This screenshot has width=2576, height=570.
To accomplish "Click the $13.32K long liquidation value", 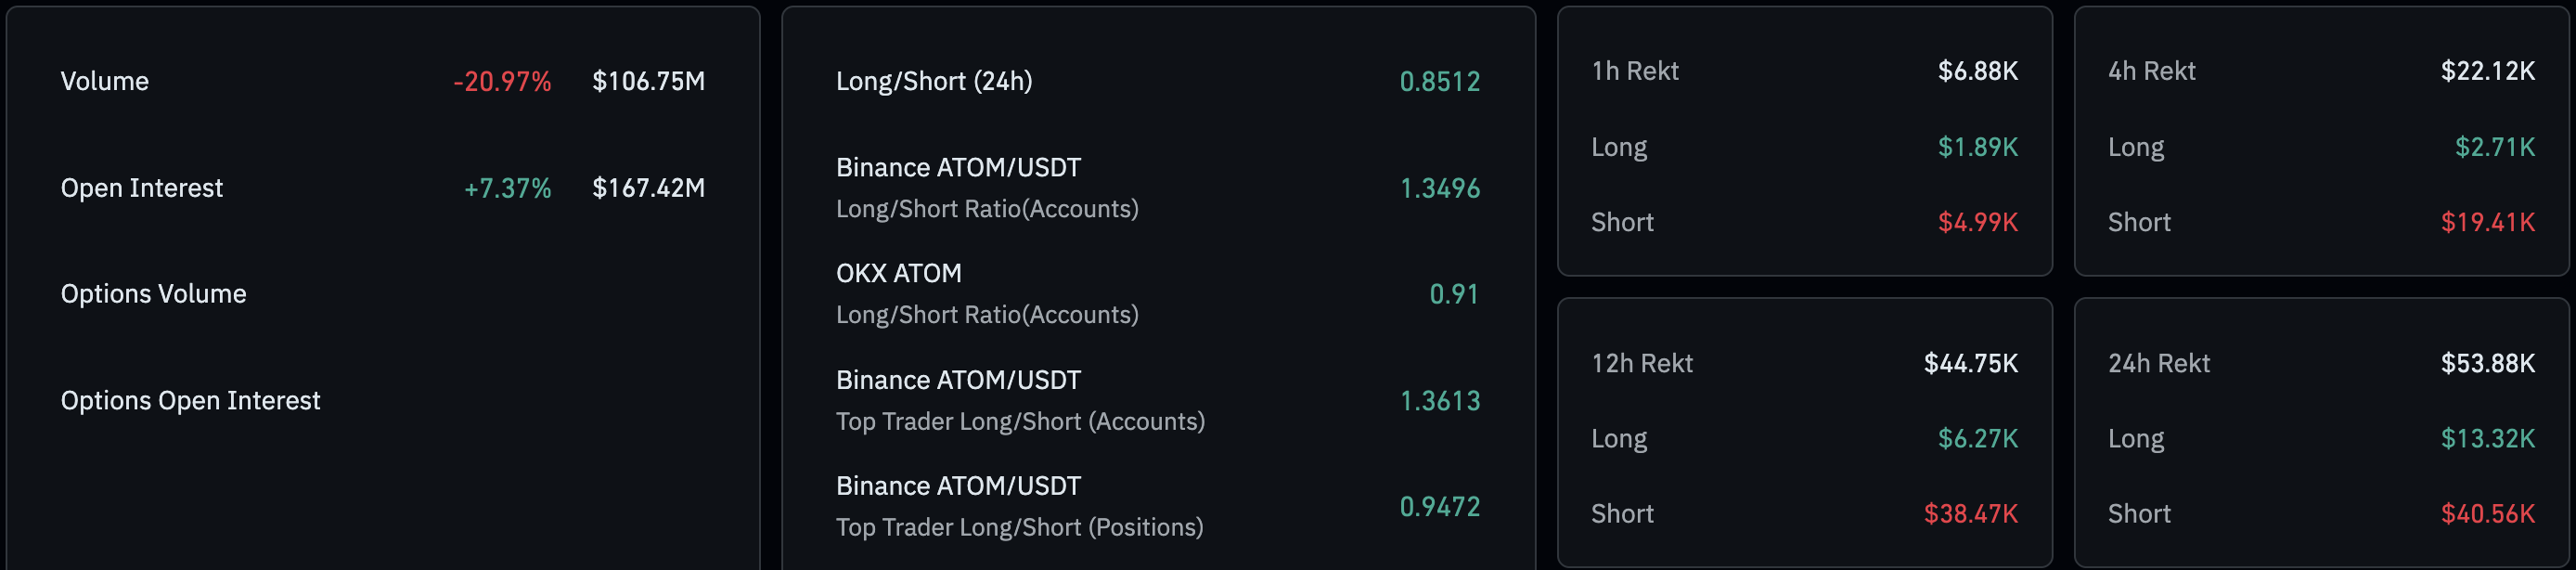I will [x=2487, y=439].
